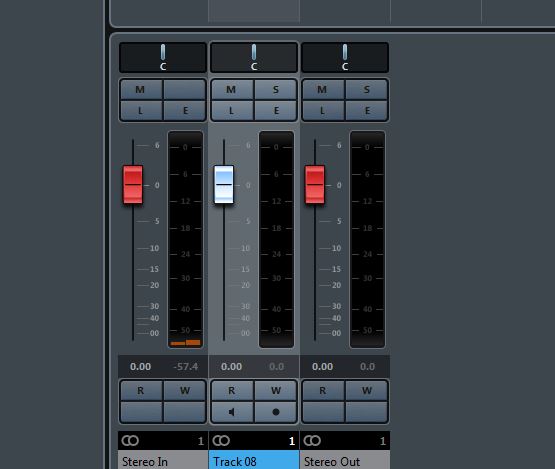
Task: Click the Stereo In volume value 0.00
Action: pyautogui.click(x=141, y=367)
